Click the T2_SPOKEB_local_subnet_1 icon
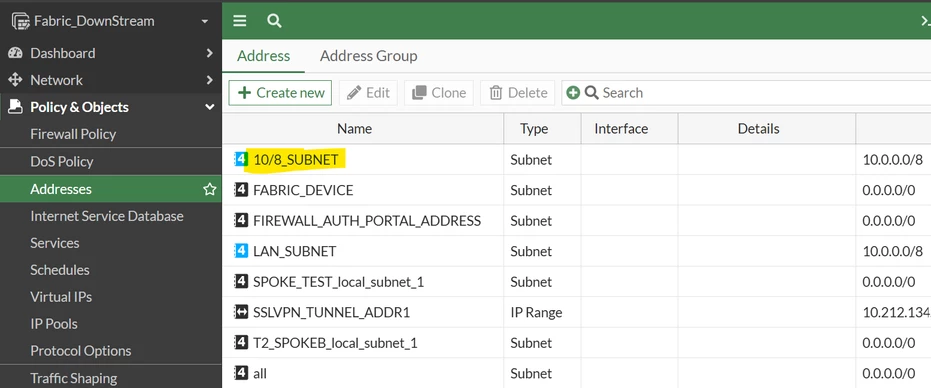The height and width of the screenshot is (388, 931). point(241,343)
